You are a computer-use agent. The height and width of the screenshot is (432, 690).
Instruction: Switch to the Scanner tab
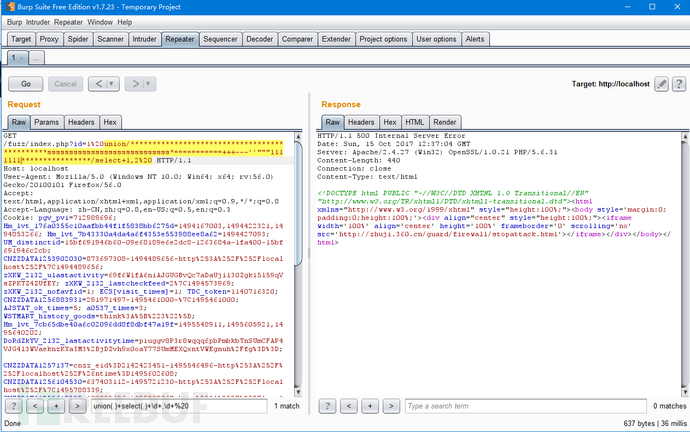(x=110, y=39)
